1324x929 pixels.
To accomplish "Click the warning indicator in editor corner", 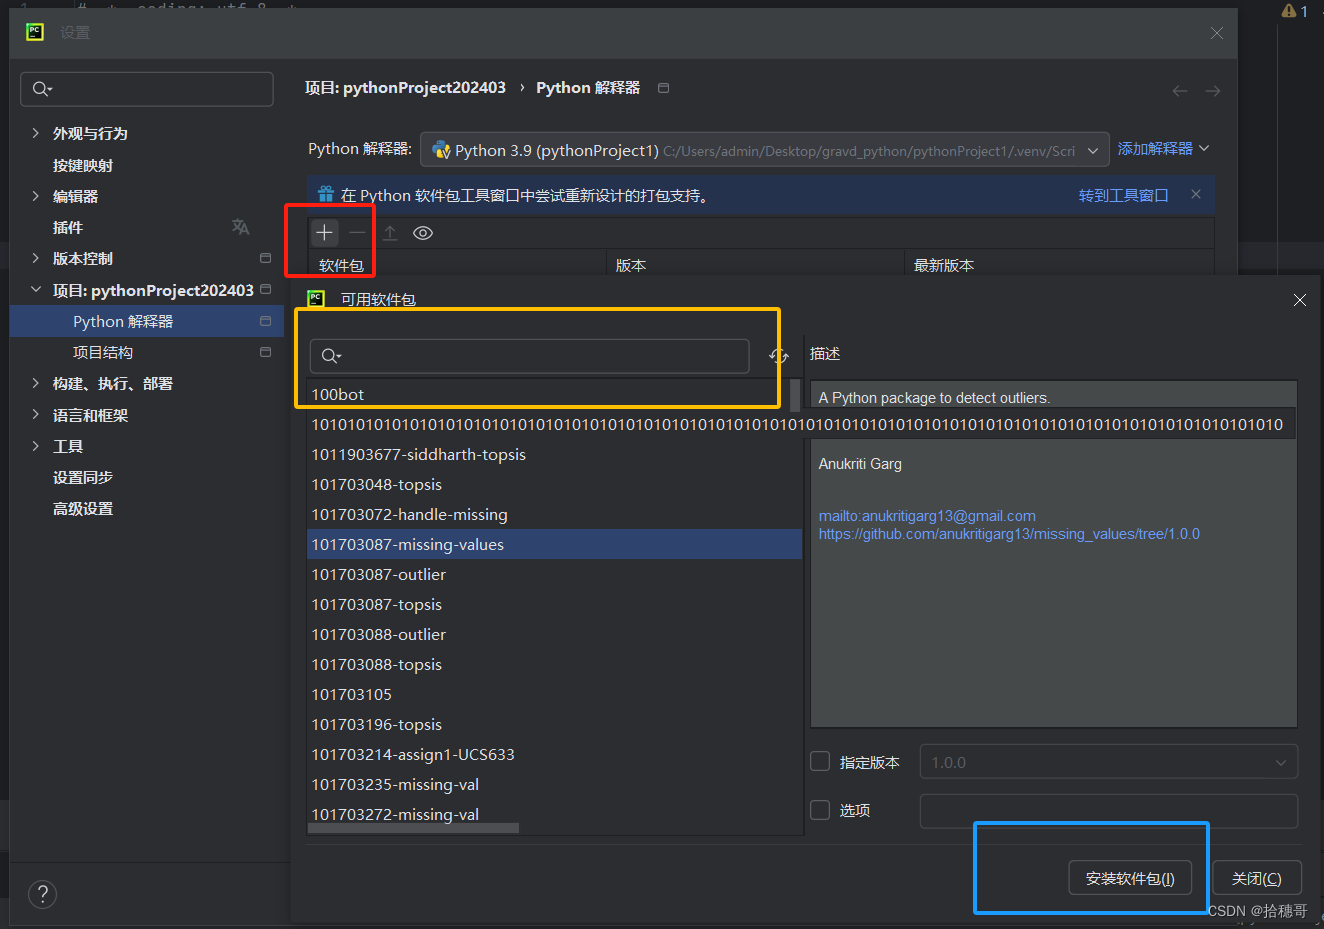I will point(1295,11).
